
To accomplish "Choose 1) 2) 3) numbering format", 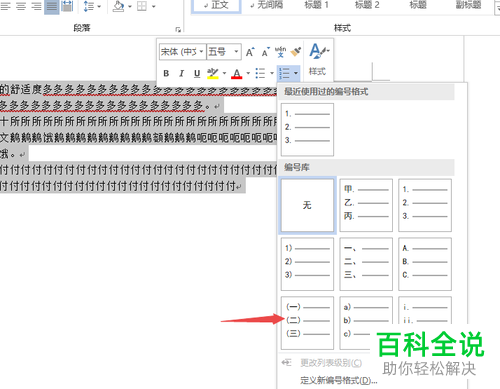I will pyautogui.click(x=307, y=264).
